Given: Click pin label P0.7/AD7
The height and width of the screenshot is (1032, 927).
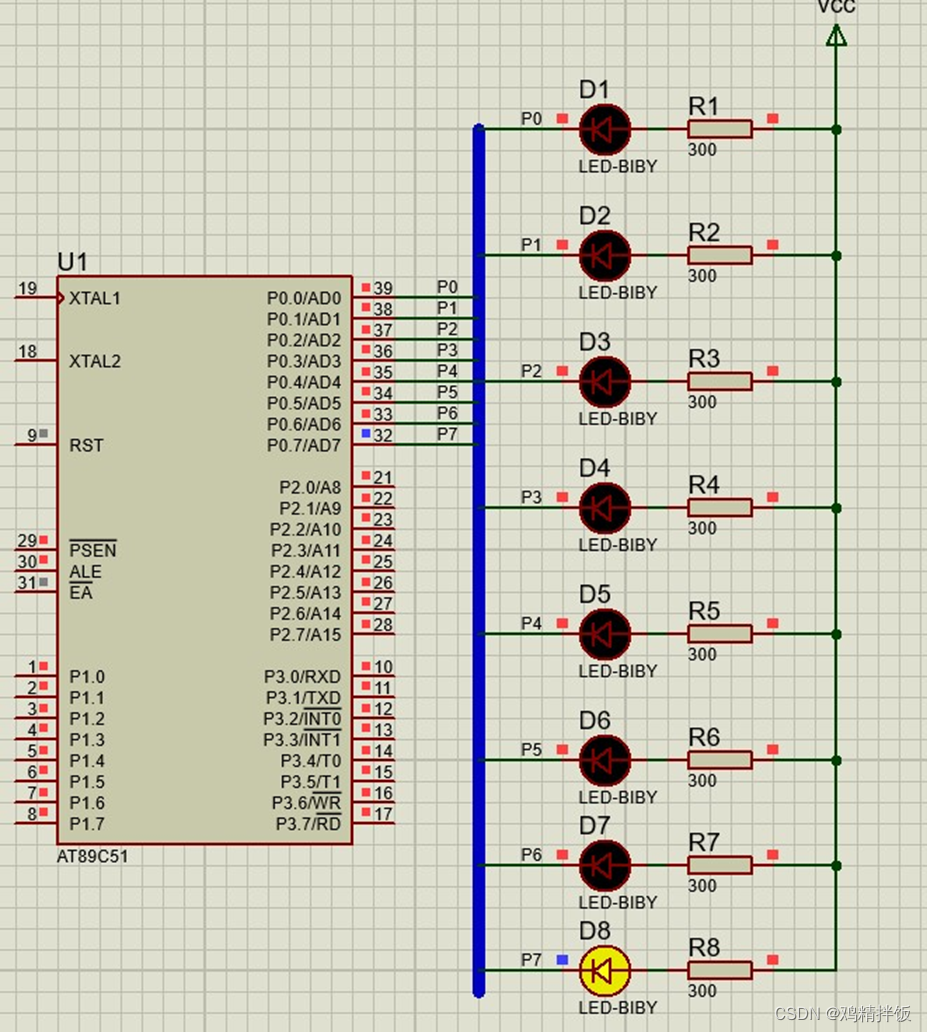Looking at the screenshot, I should pos(304,446).
